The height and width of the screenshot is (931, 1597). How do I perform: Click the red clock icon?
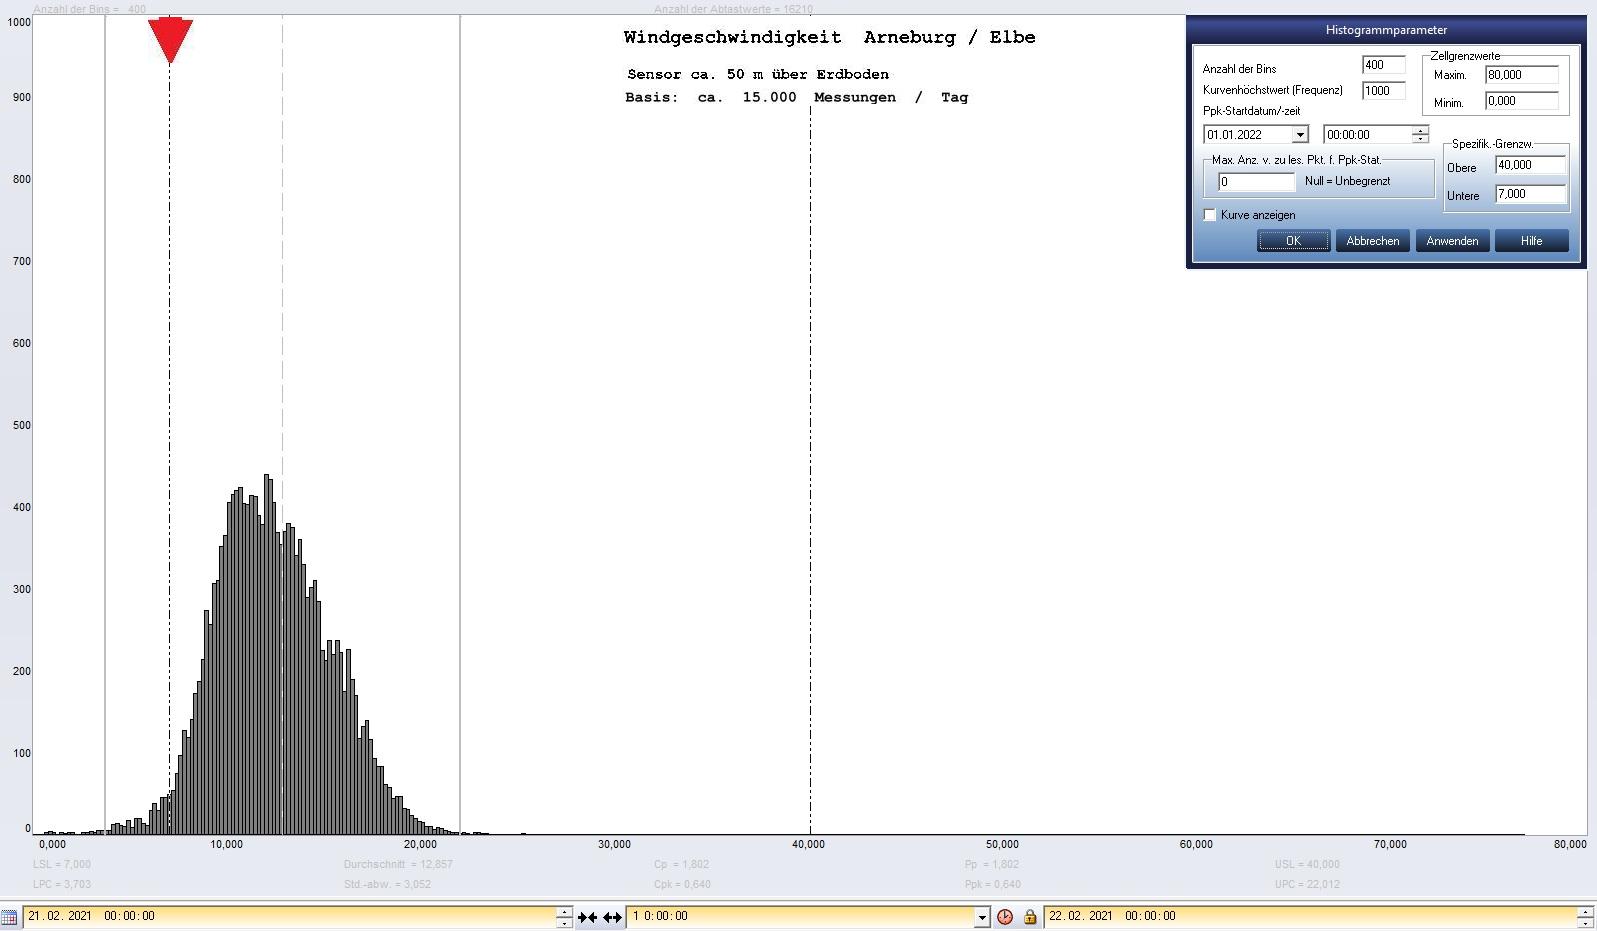(1005, 917)
